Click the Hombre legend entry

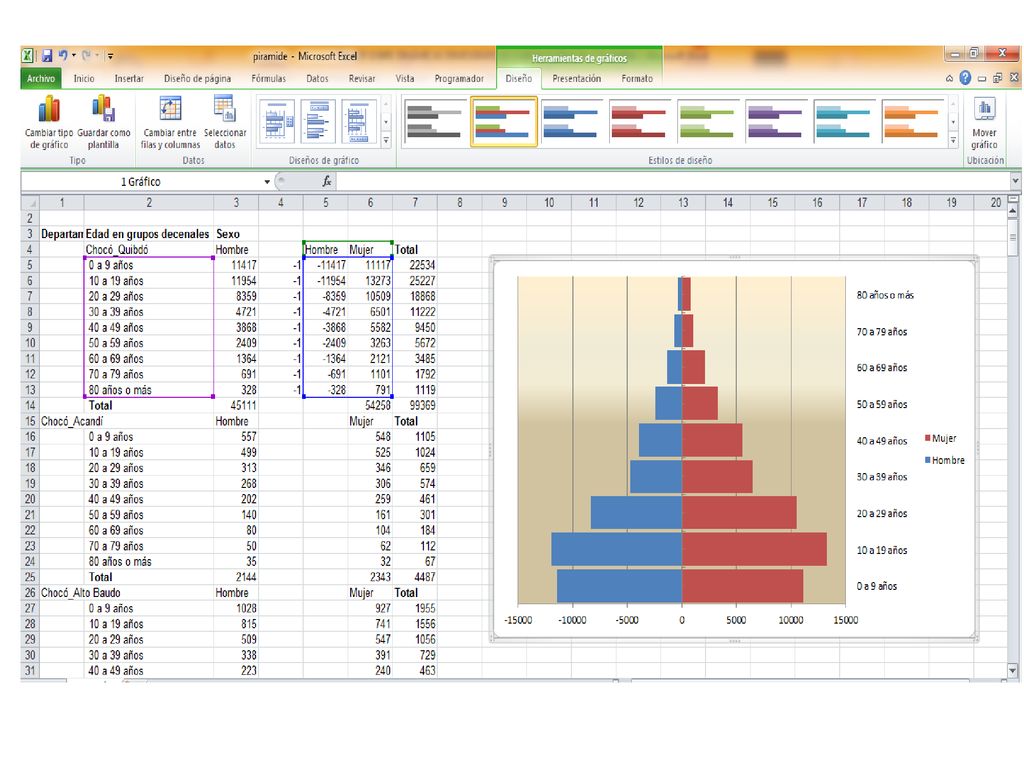point(945,460)
